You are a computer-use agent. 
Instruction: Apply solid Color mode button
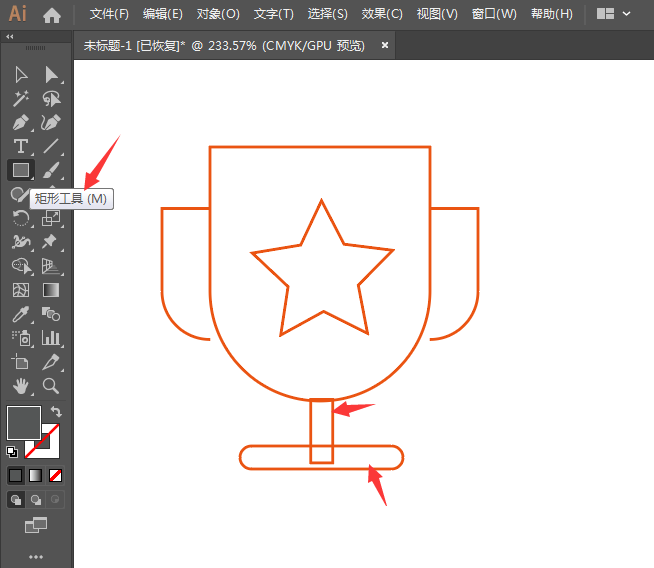15,475
